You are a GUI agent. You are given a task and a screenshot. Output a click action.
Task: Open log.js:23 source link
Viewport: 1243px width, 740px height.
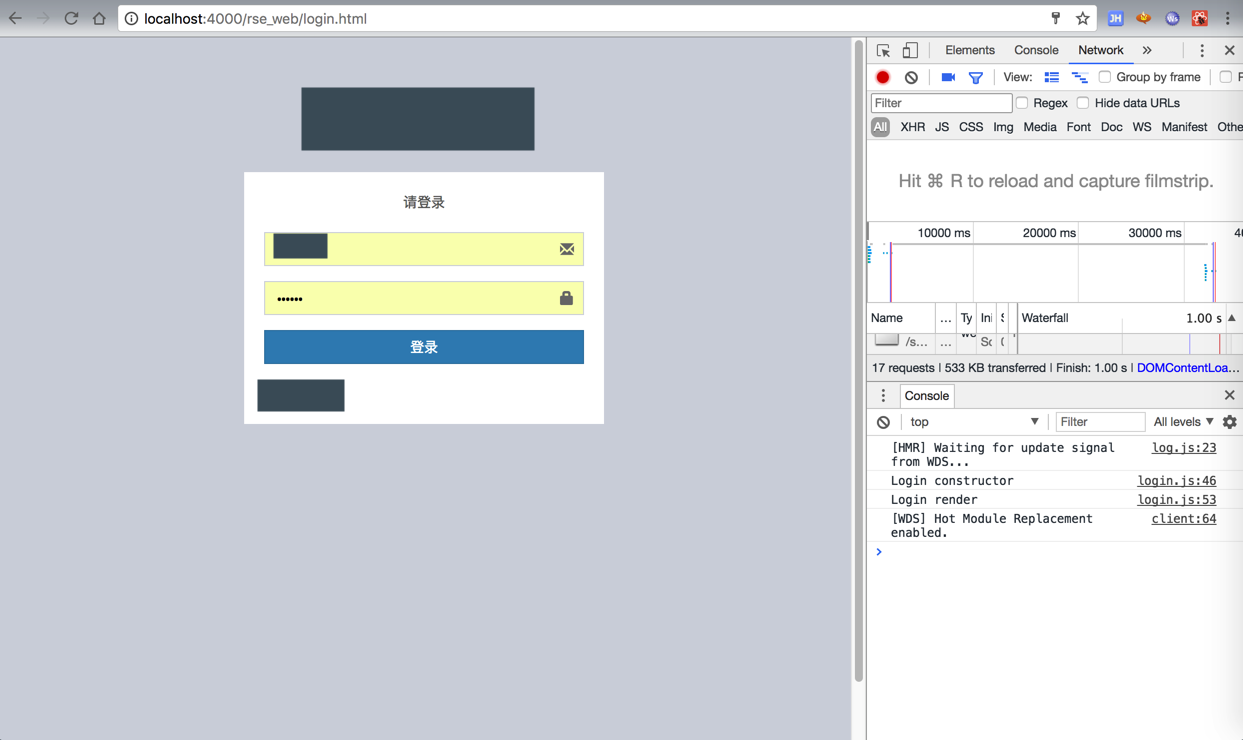(1184, 448)
